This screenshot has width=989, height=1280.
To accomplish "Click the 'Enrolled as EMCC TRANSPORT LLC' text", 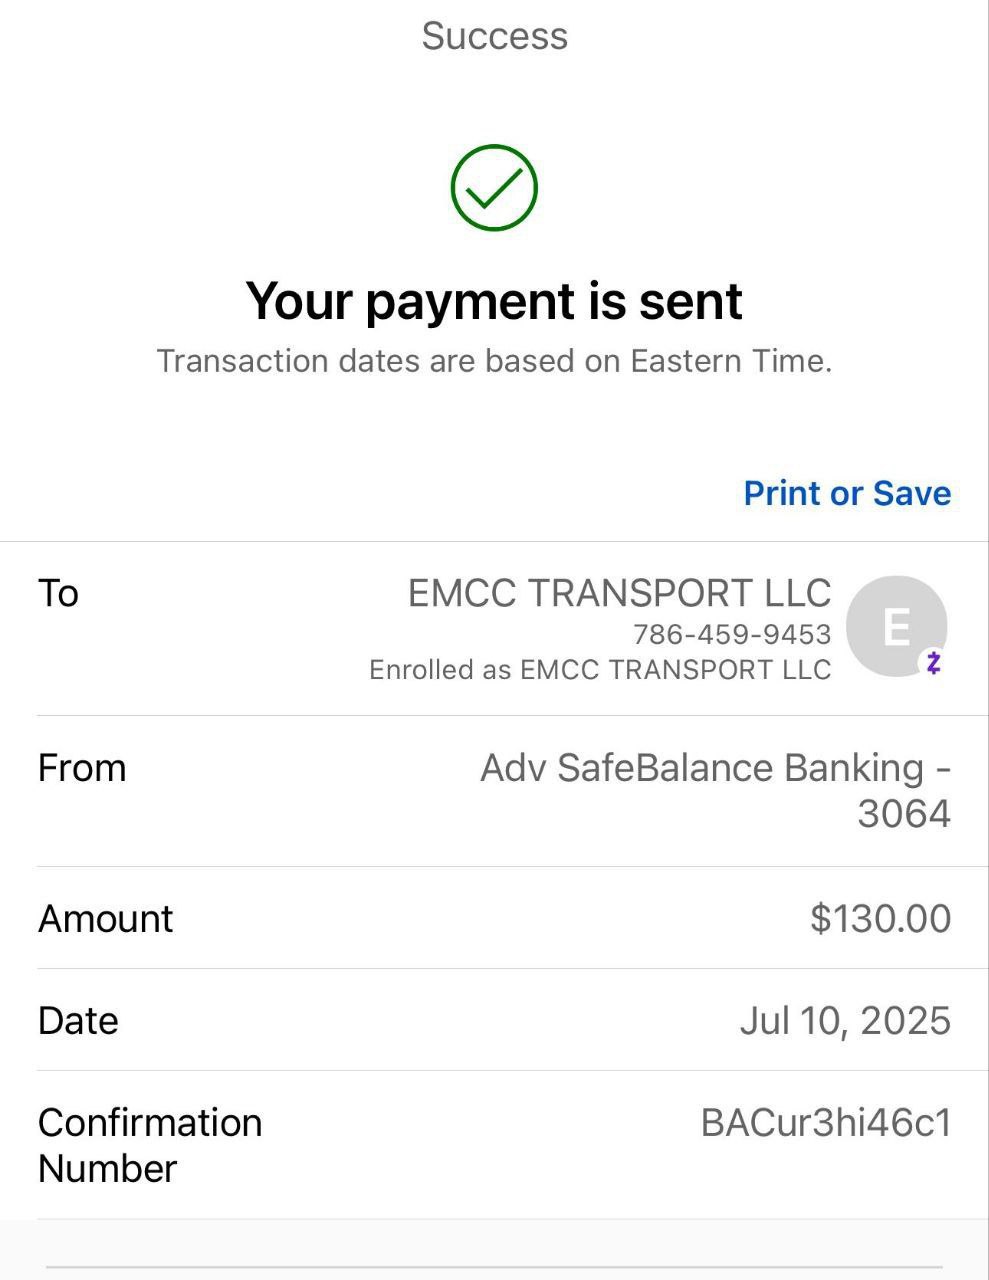I will pos(600,669).
